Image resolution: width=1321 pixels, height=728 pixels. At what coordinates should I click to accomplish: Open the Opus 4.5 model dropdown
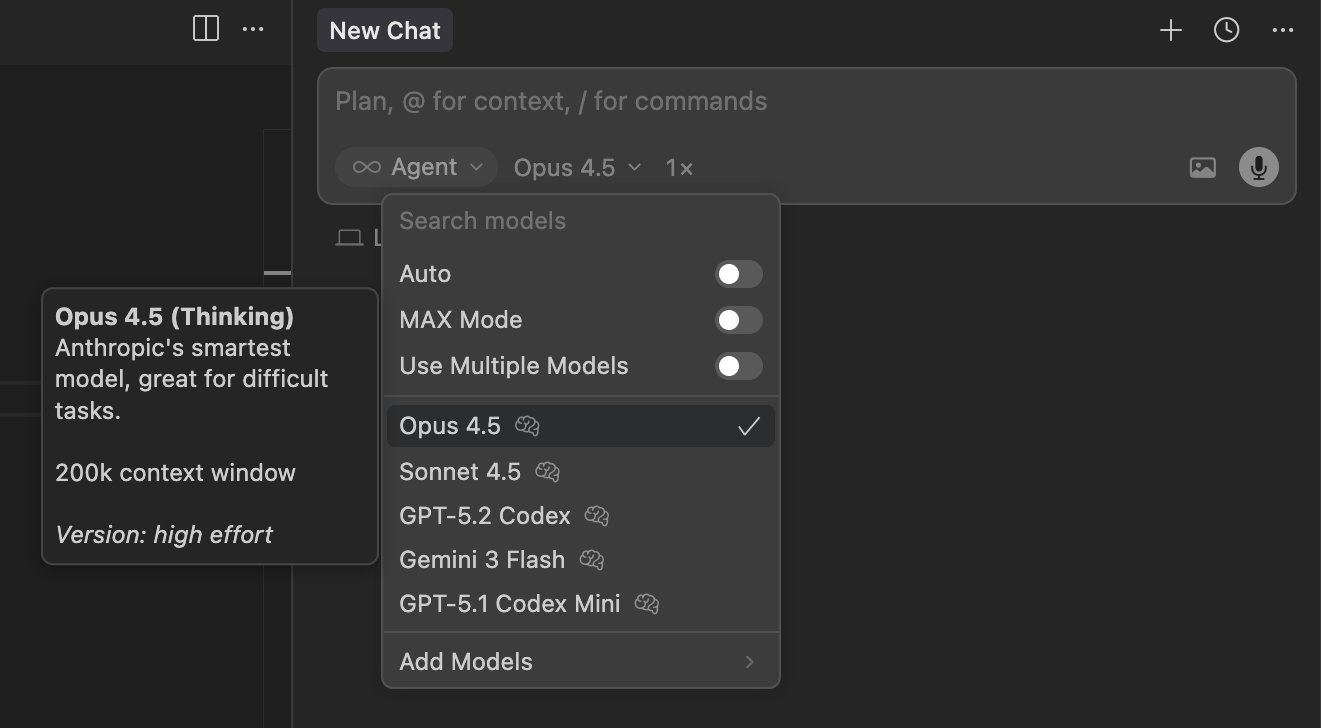(x=575, y=167)
